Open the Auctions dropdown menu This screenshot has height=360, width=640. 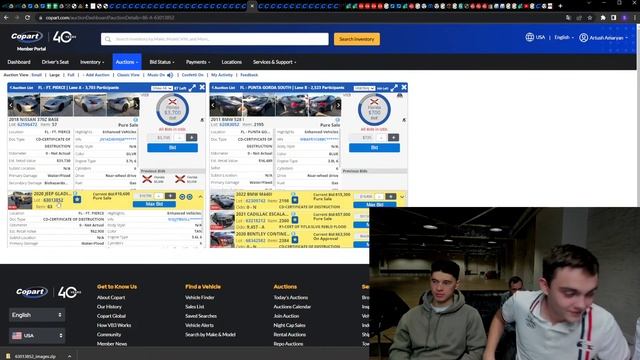[x=127, y=62]
